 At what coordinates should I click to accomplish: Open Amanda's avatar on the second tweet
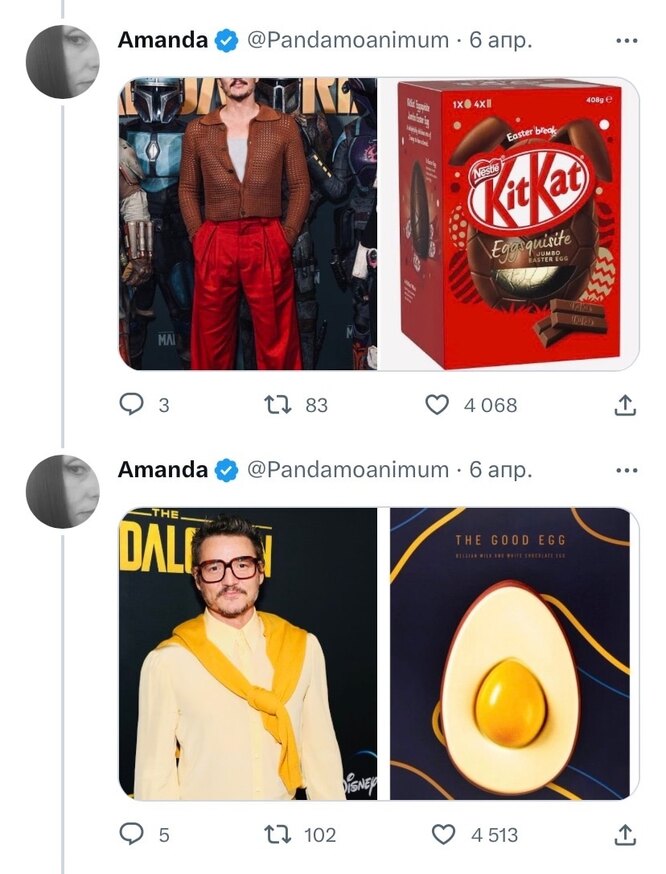[63, 491]
